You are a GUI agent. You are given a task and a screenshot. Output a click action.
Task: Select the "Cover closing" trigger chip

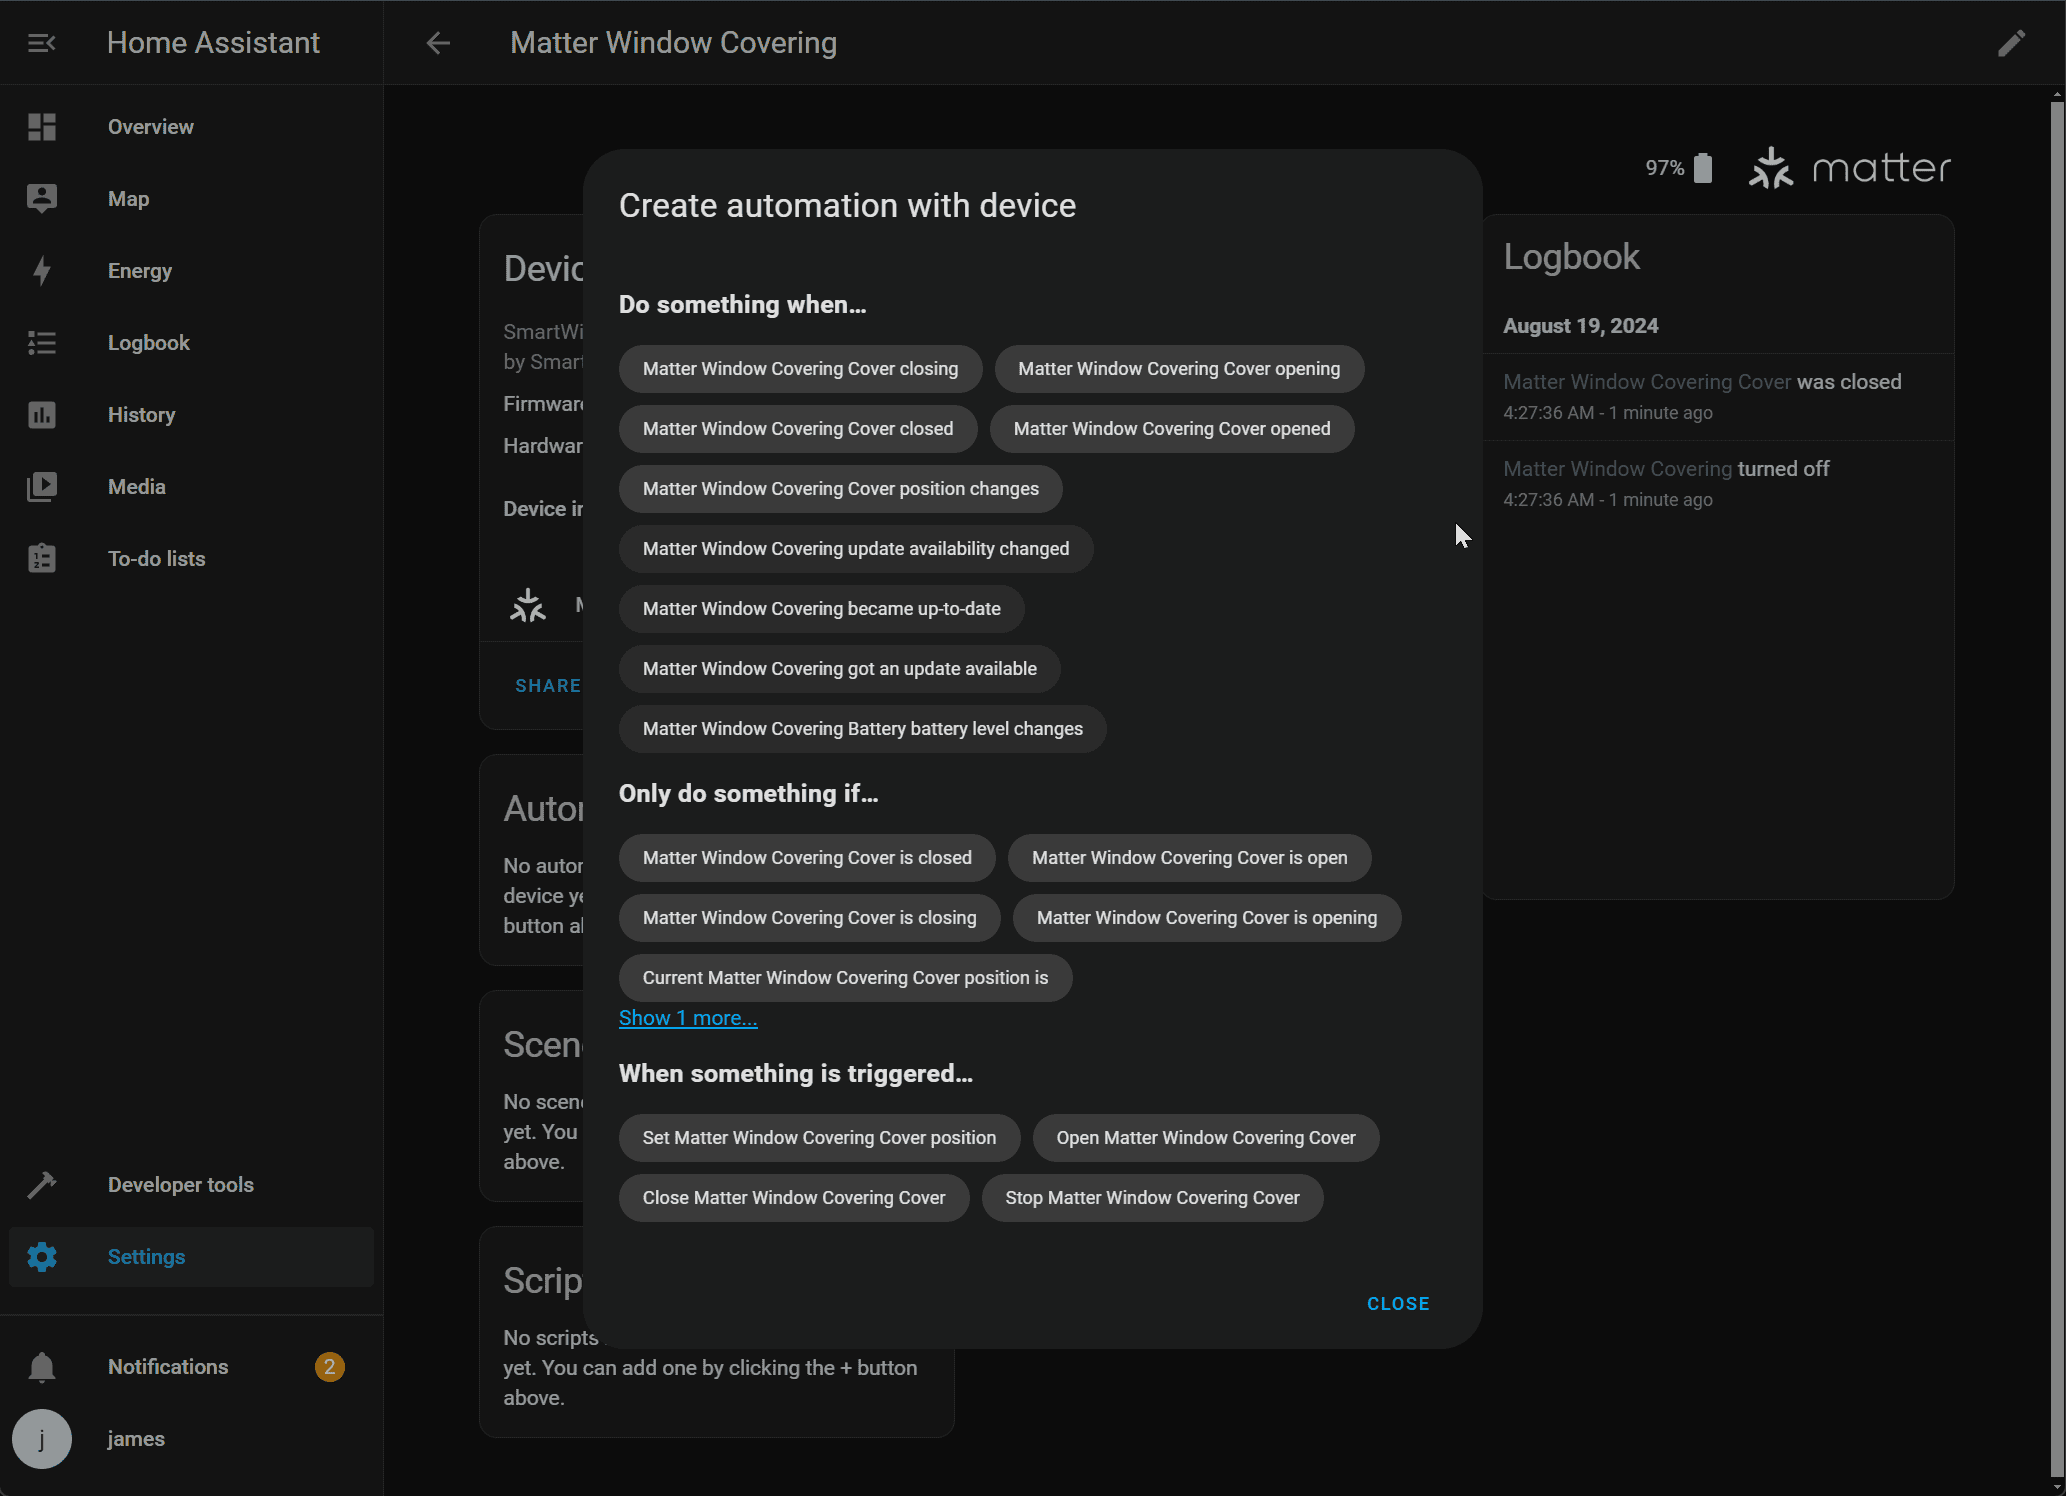point(800,369)
